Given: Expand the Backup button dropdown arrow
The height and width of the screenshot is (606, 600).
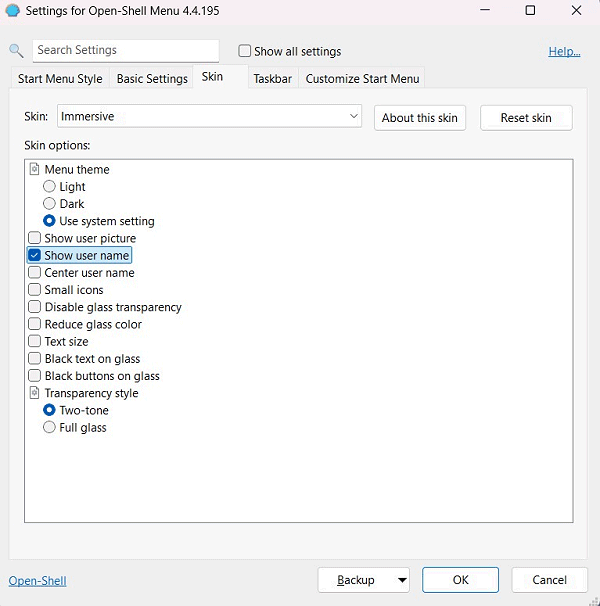Looking at the screenshot, I should tap(402, 580).
